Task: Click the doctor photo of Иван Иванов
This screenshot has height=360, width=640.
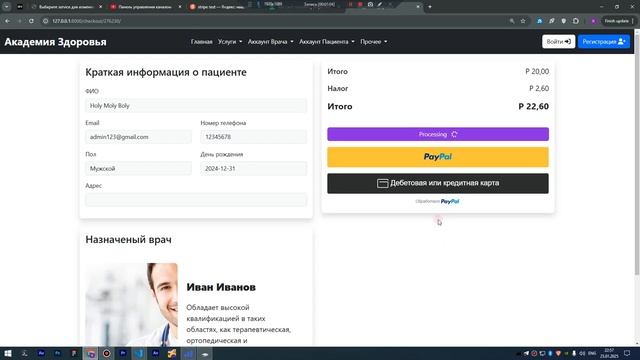Action: (131, 304)
